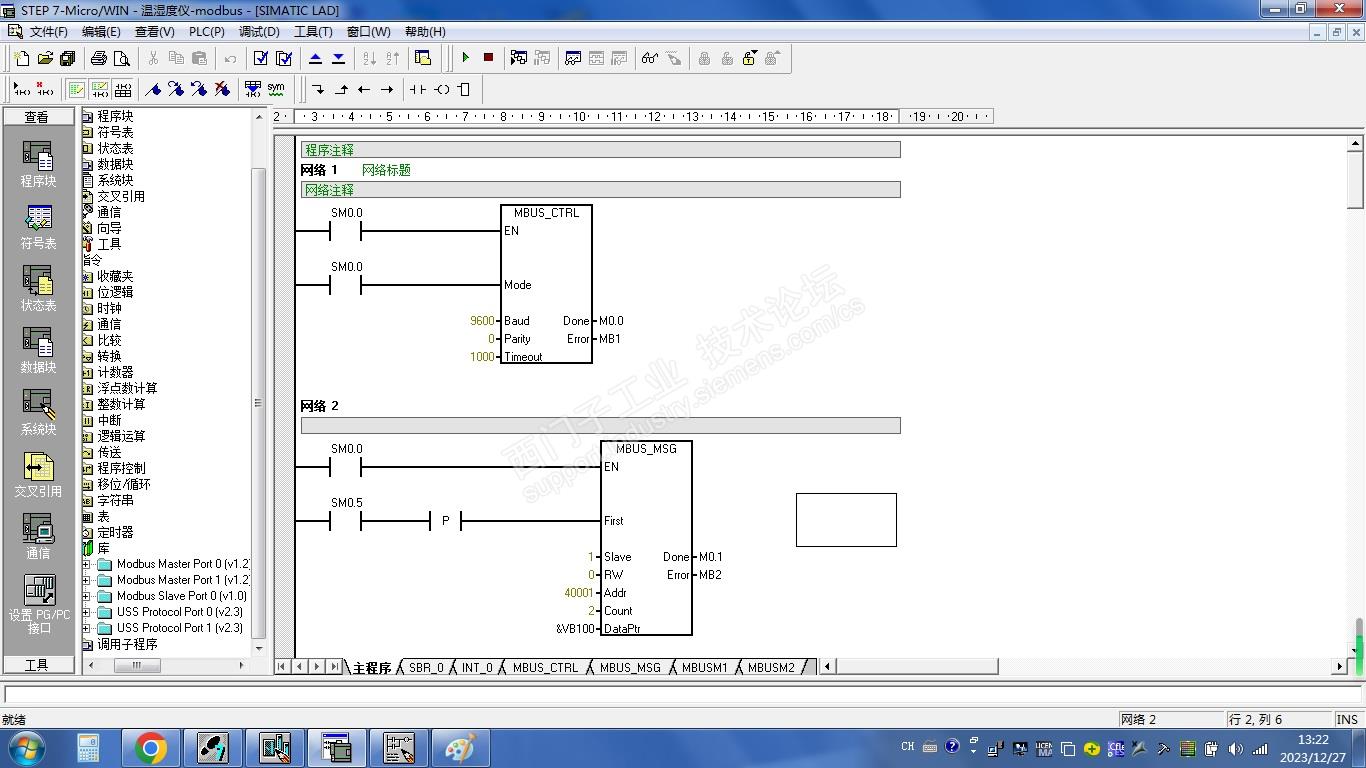The width and height of the screenshot is (1366, 768).
Task: Draw a line down in the ladder
Action: coord(318,89)
